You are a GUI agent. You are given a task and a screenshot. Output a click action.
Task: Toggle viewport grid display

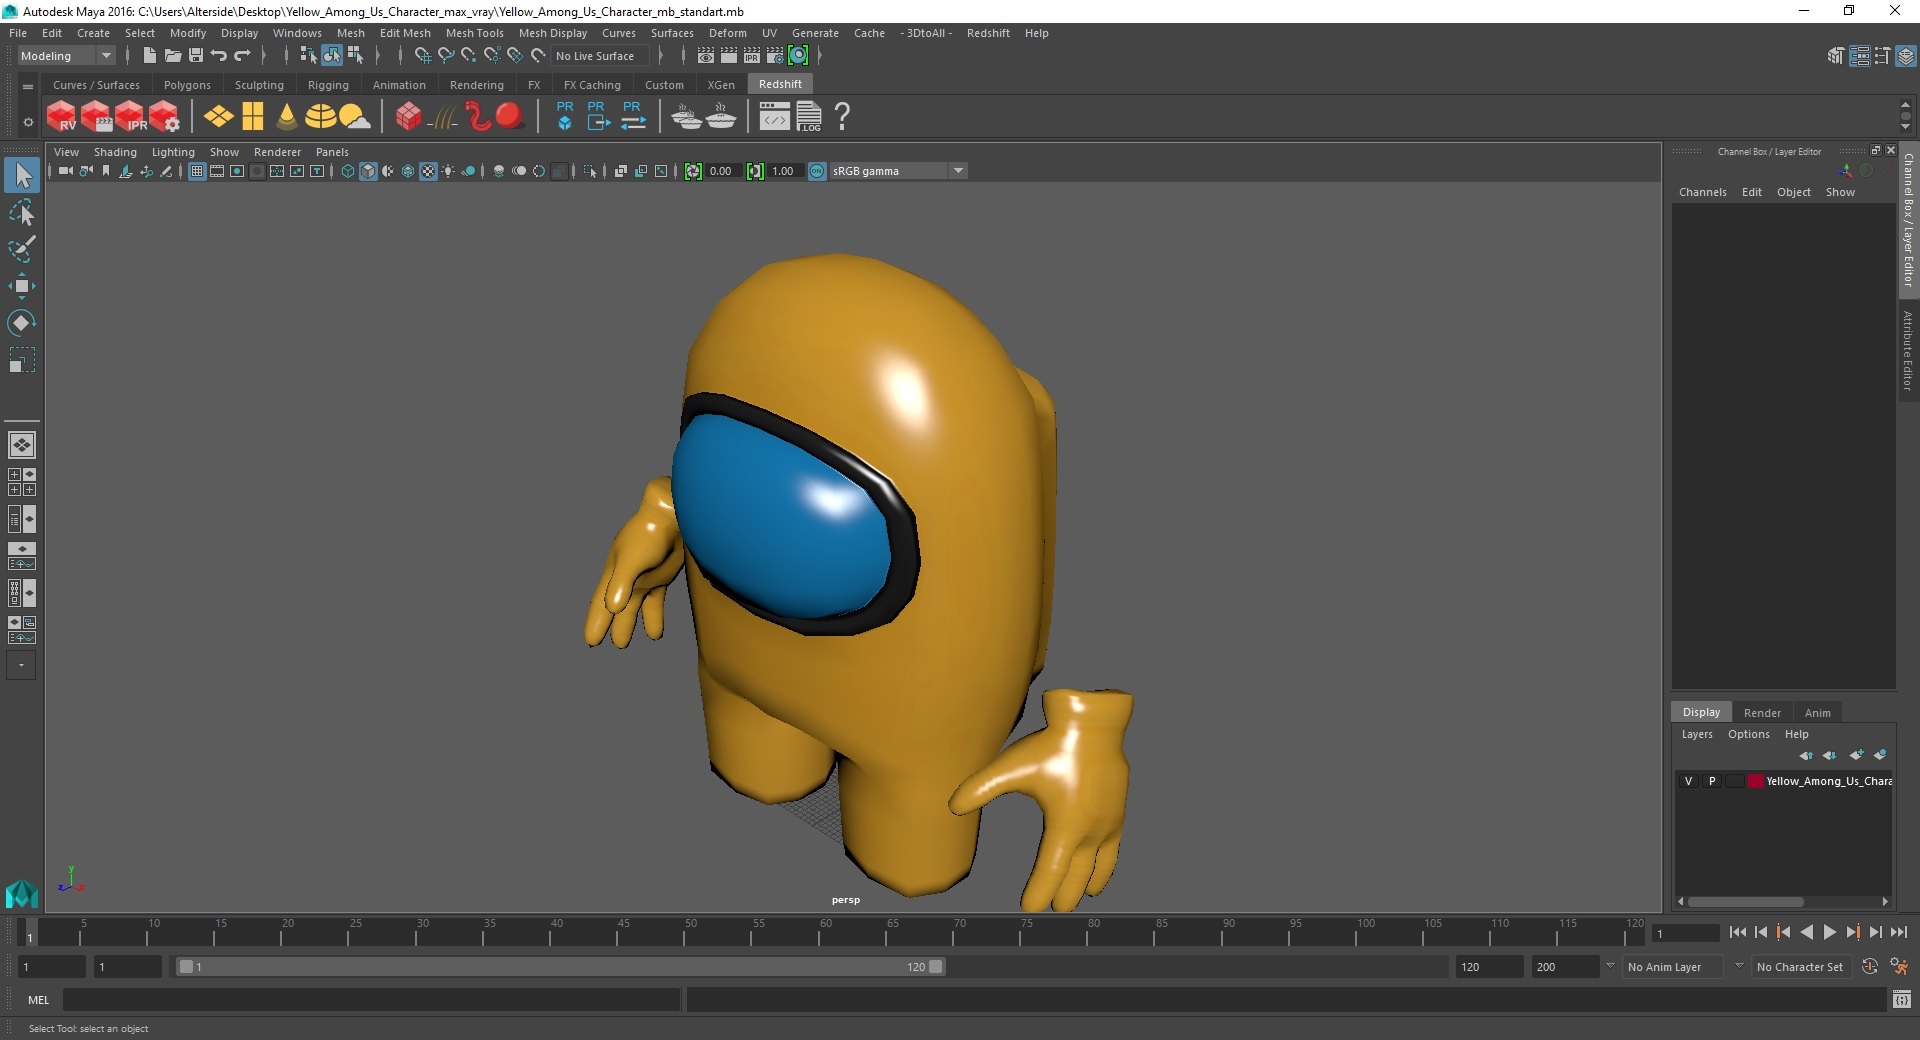point(197,171)
